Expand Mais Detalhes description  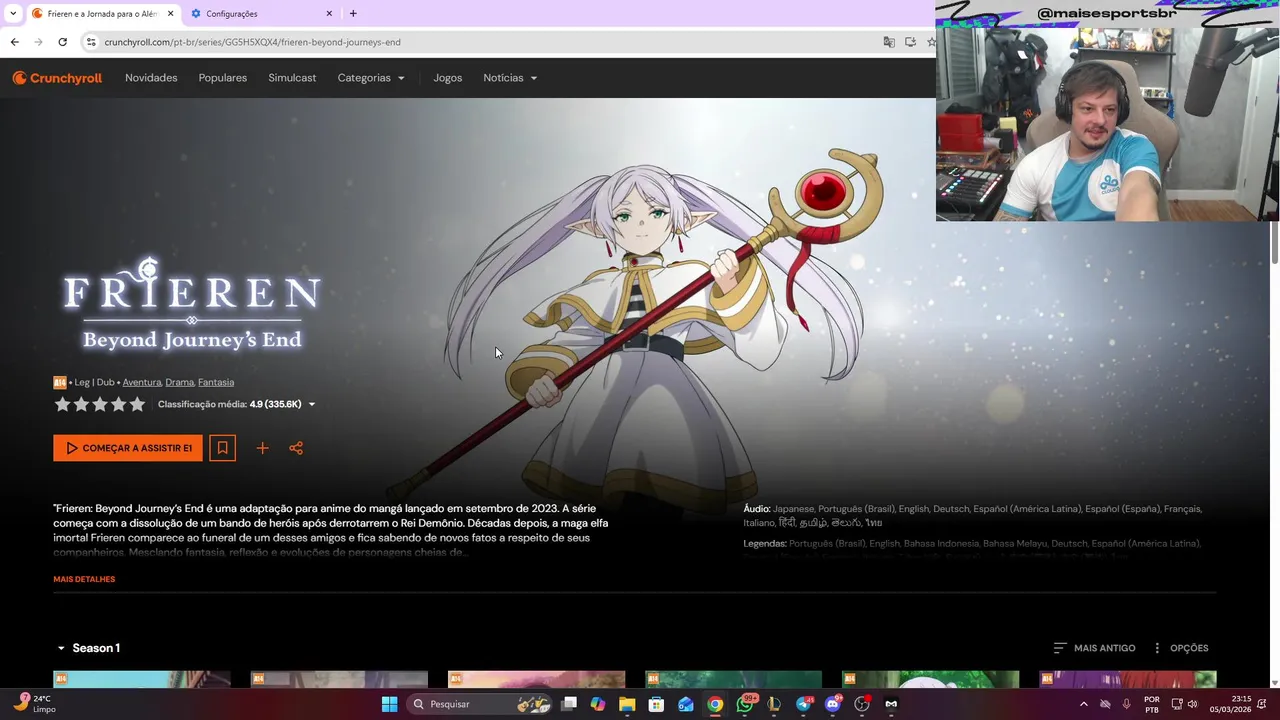84,579
